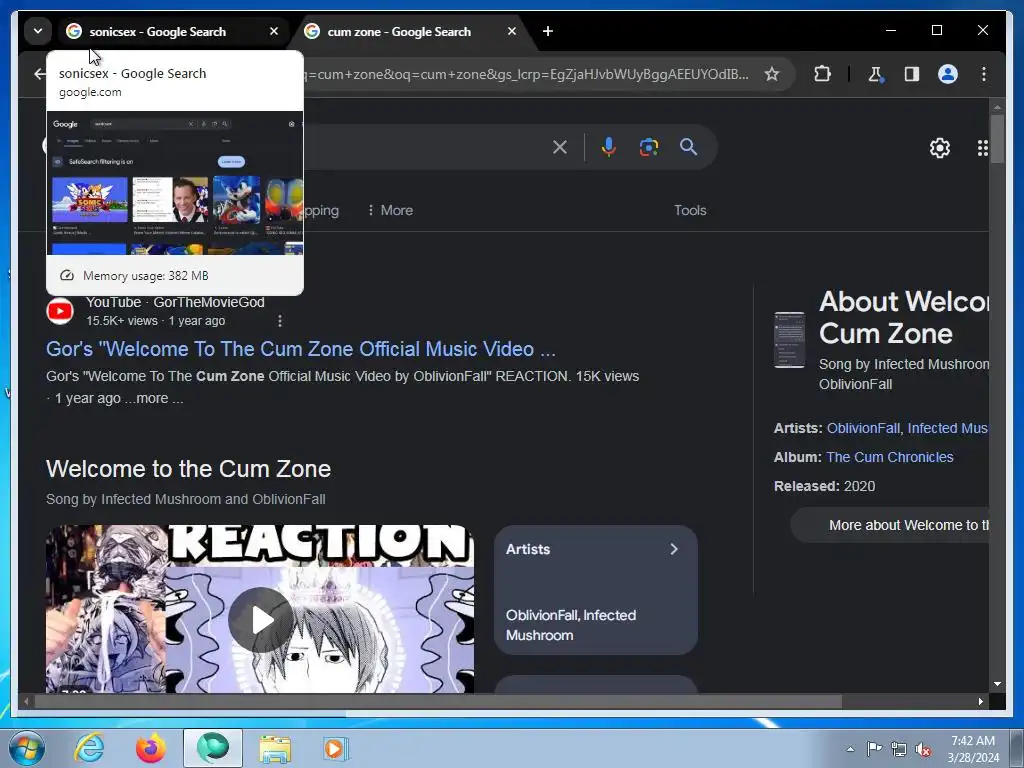Open the Windows Start menu
1024x768 pixels.
click(27, 748)
